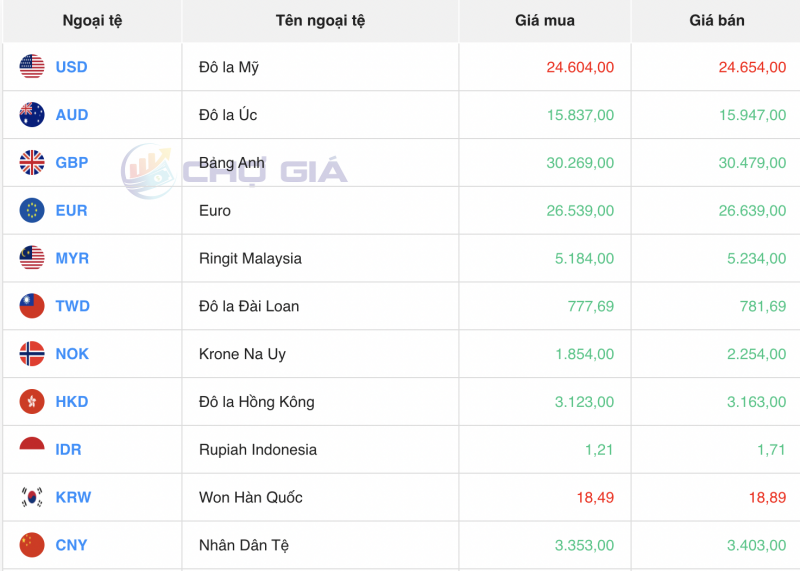The width and height of the screenshot is (800, 571).
Task: Open the GBP currency link
Action: [72, 162]
